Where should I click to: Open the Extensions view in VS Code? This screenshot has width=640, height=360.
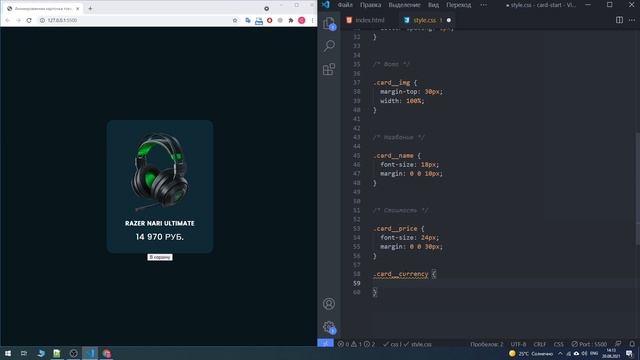329,69
